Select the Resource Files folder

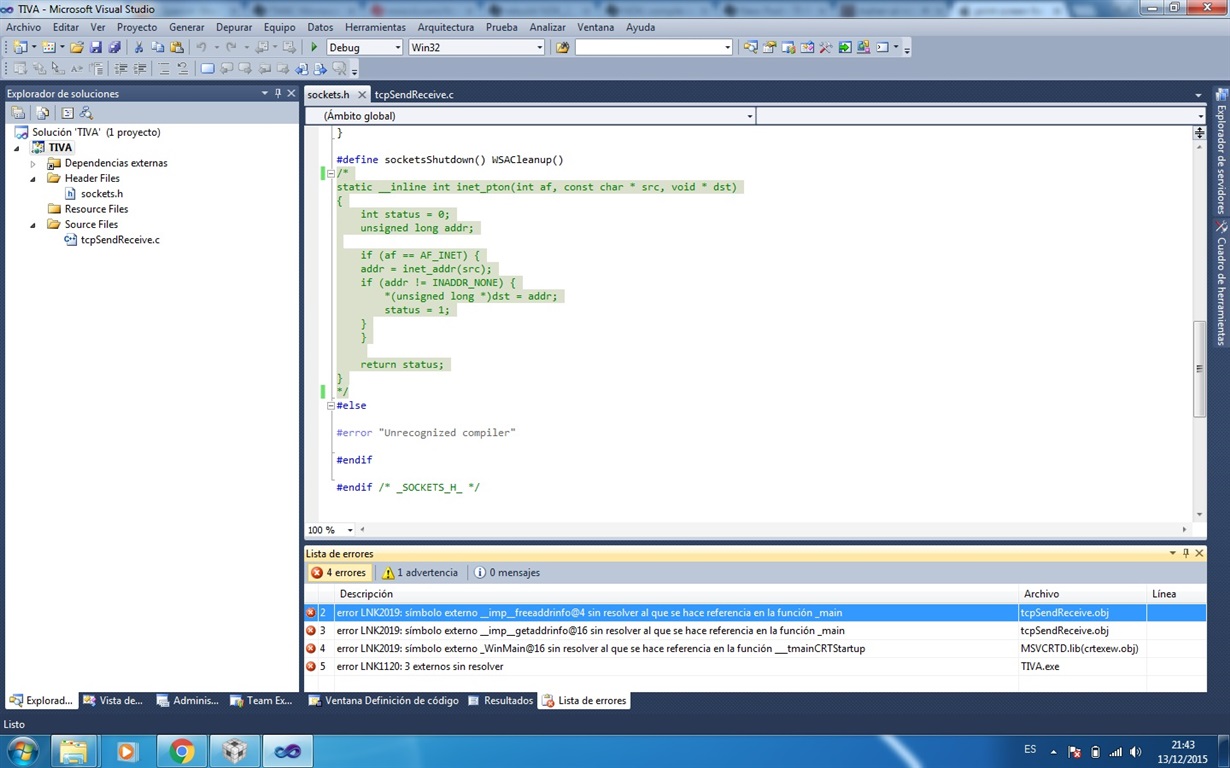(x=96, y=209)
